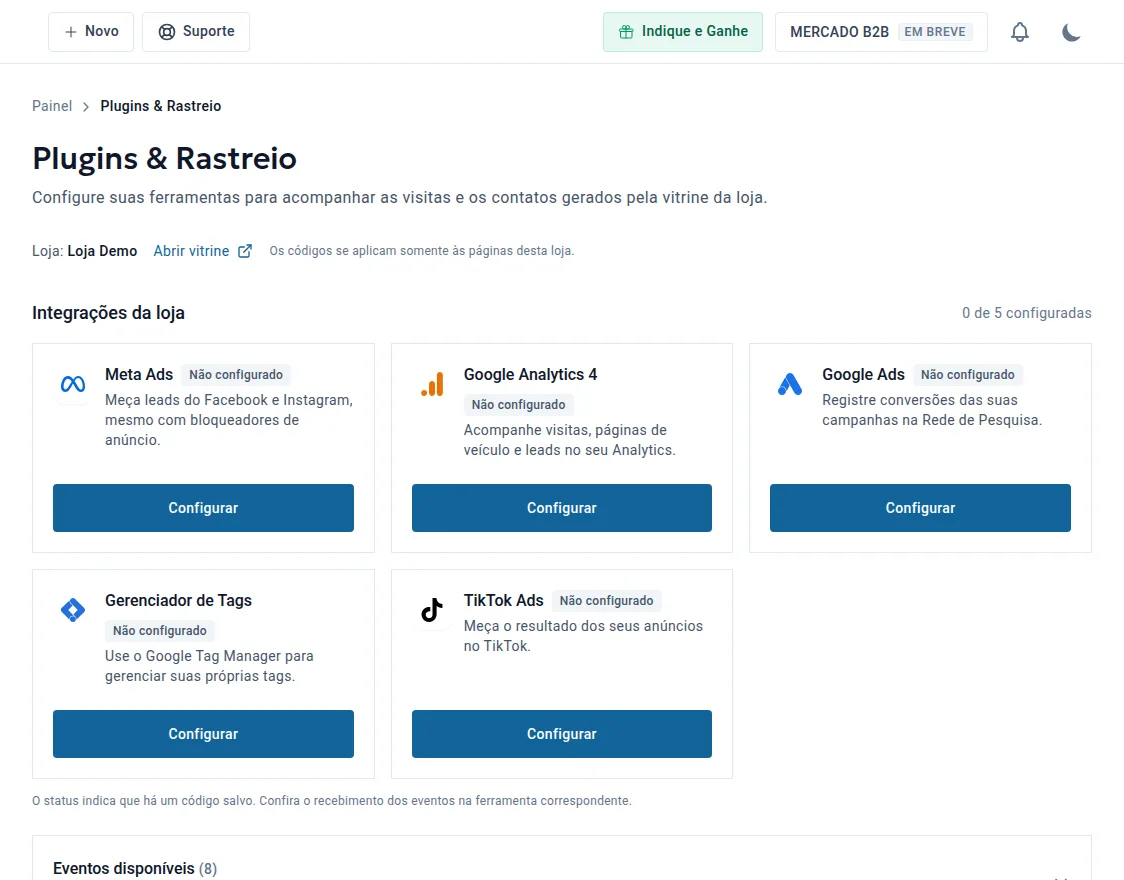The width and height of the screenshot is (1124, 880).
Task: Open the MERCADO B2B button
Action: [x=881, y=32]
